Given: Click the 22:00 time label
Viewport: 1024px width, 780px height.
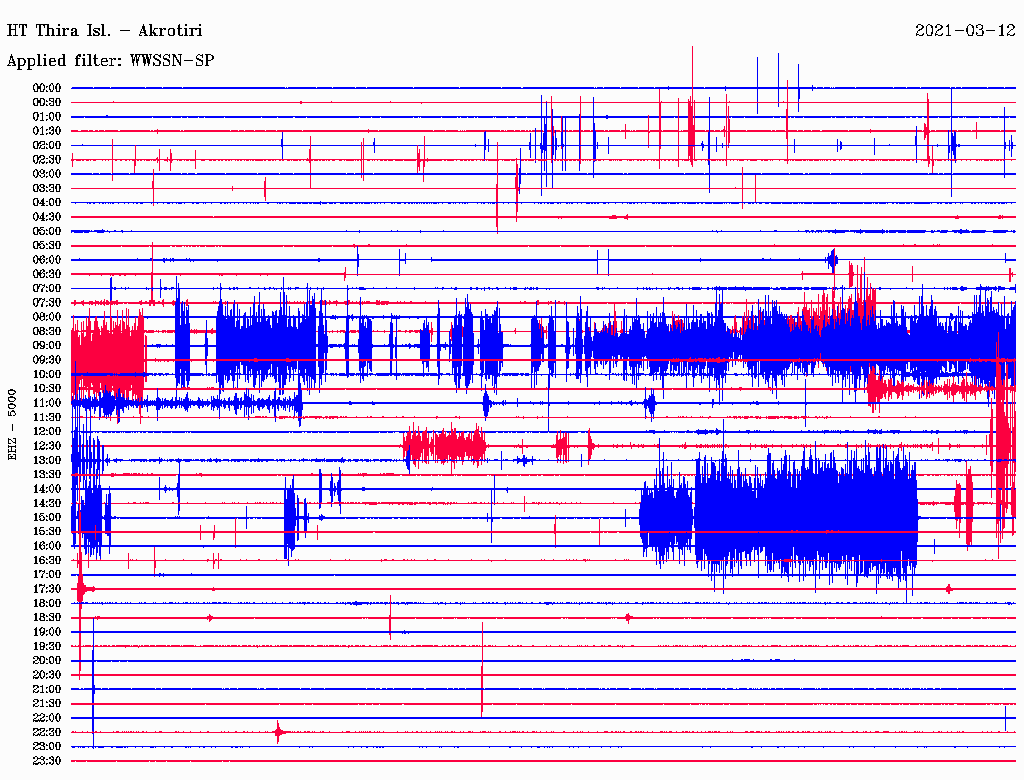Looking at the screenshot, I should click(x=47, y=718).
